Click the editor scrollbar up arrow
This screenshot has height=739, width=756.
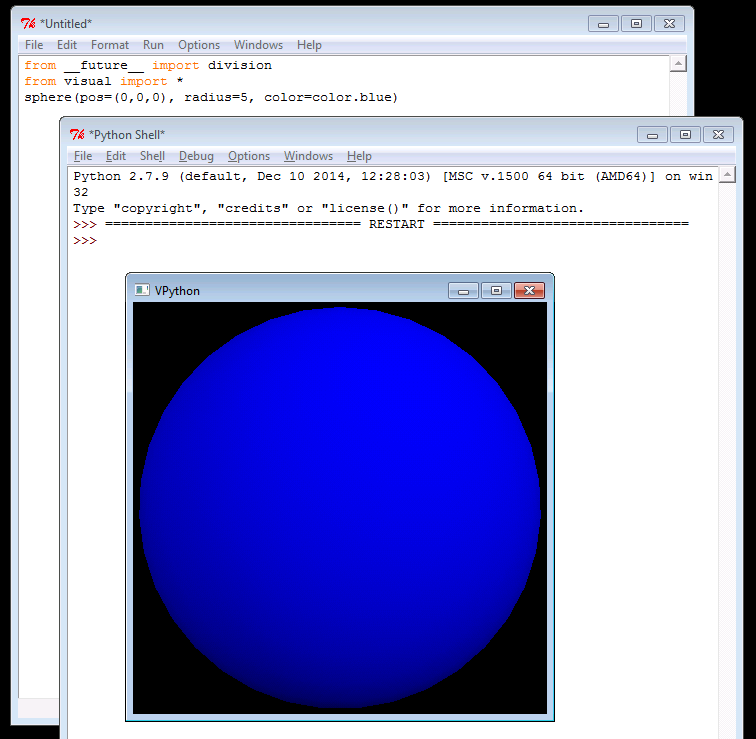[x=678, y=64]
